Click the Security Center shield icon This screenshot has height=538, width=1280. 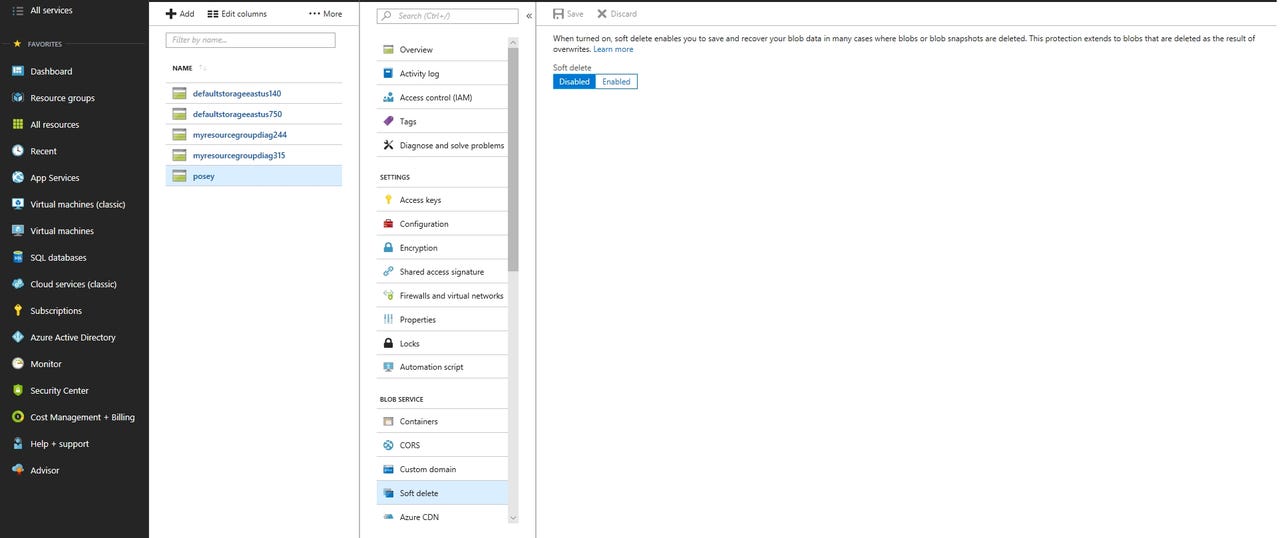click(18, 390)
